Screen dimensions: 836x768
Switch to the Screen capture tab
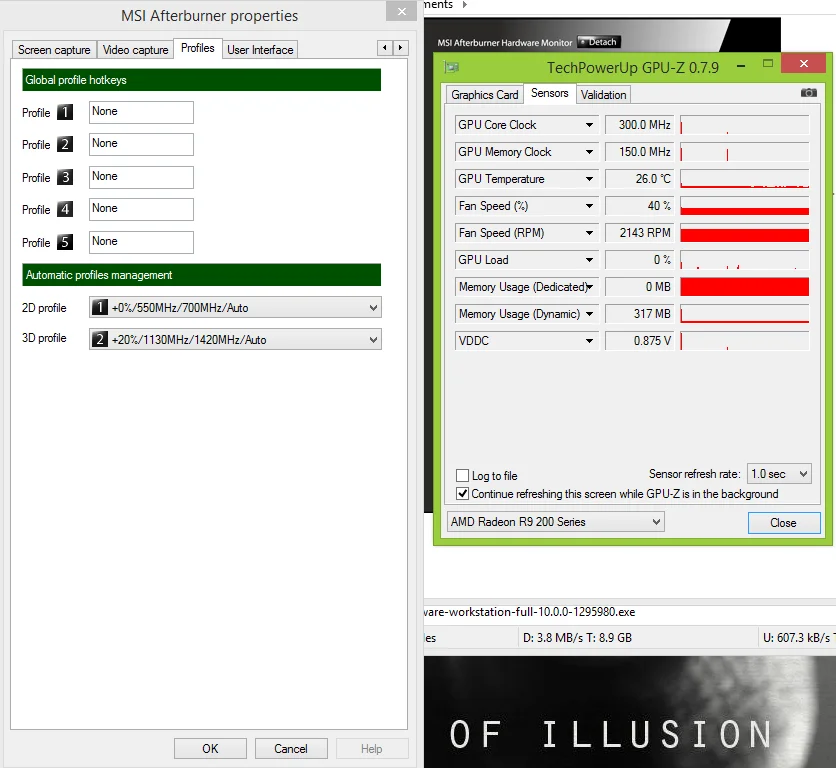tap(54, 50)
